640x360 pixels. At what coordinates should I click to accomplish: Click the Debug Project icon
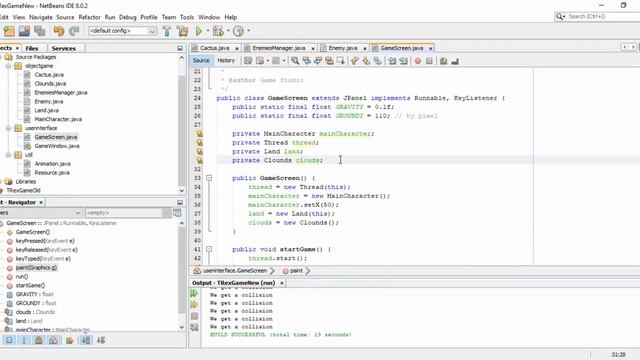point(218,31)
